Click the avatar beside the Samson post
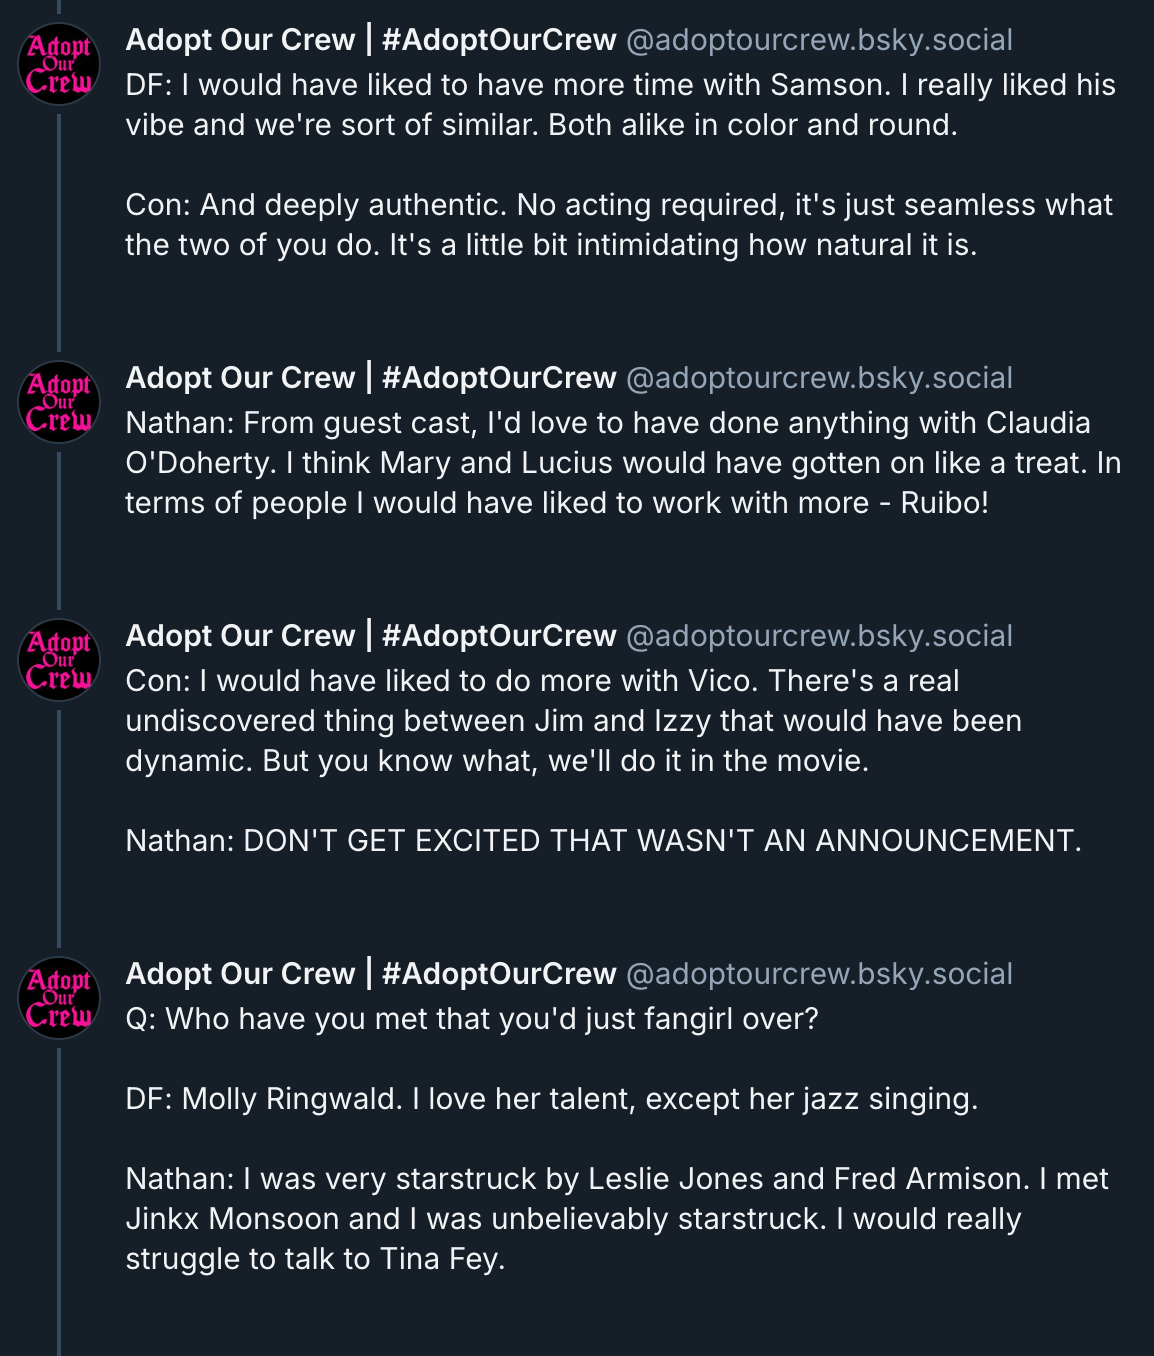The image size is (1154, 1356). coord(59,64)
